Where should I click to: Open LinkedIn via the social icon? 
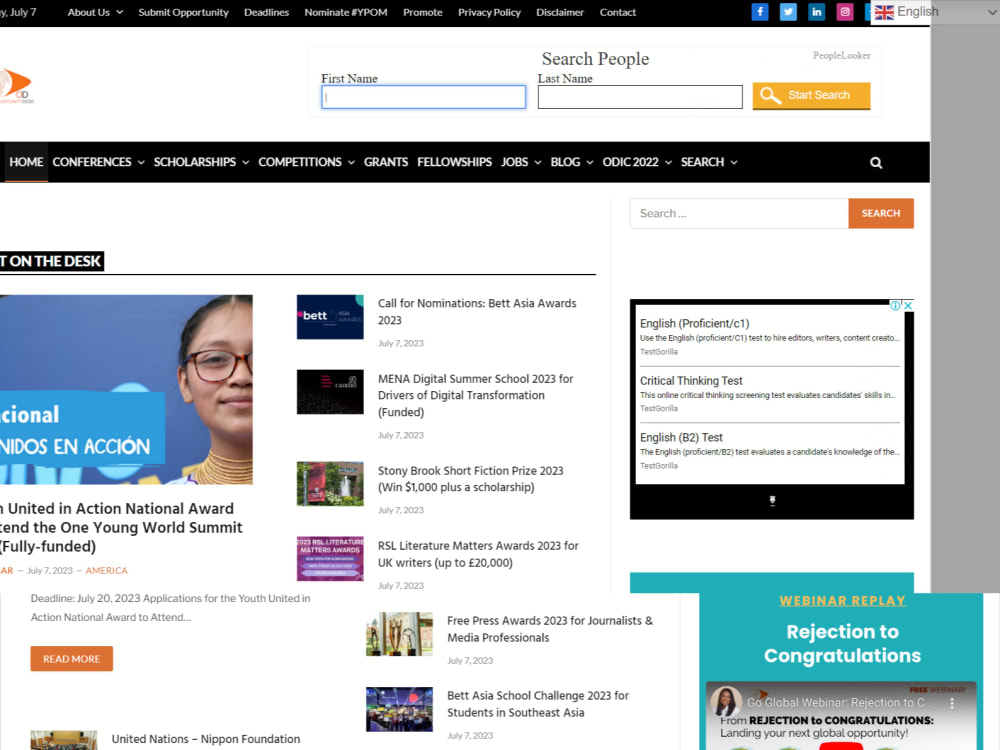(x=816, y=12)
